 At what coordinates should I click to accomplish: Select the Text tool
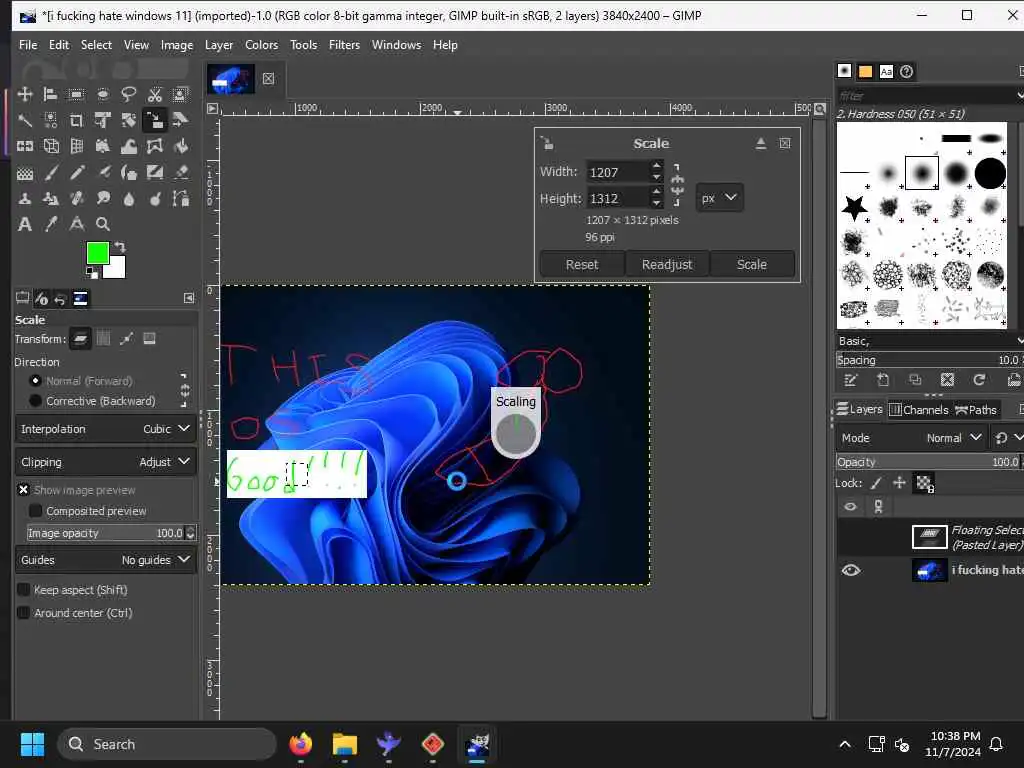(x=25, y=224)
